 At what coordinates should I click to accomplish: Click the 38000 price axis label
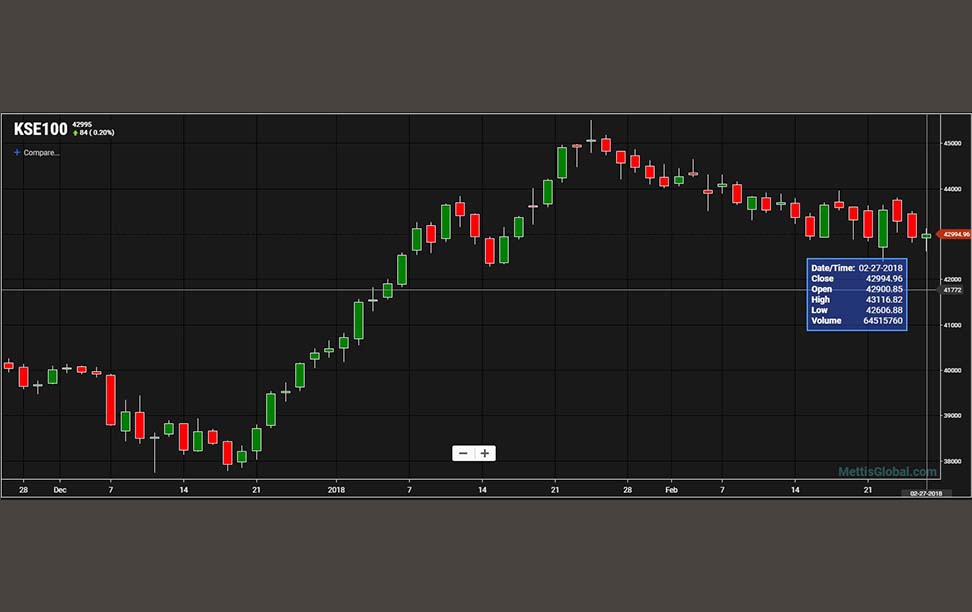[952, 461]
